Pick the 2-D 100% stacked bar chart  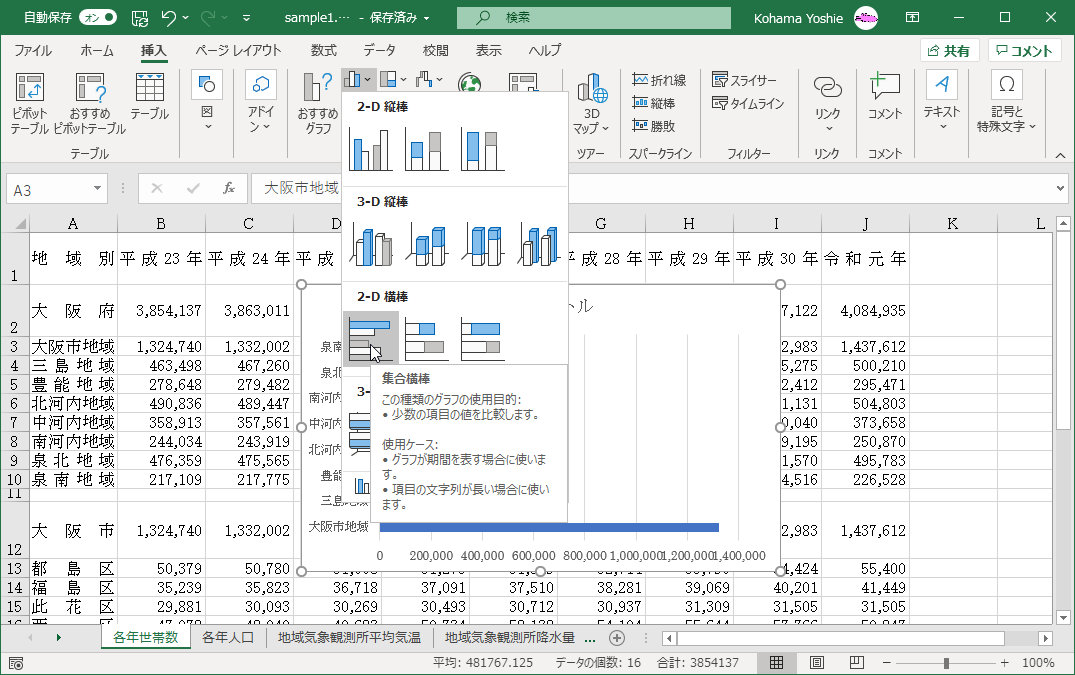pos(483,339)
